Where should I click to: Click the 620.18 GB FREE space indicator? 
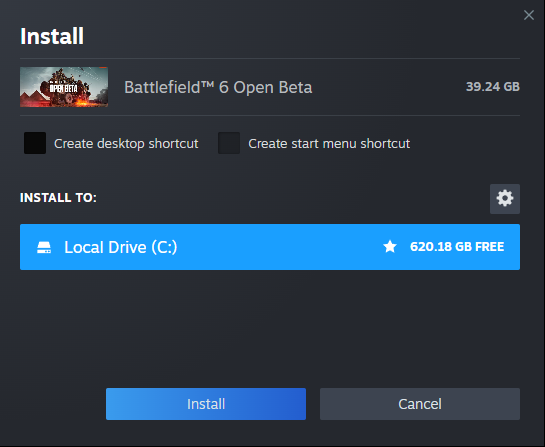[457, 247]
